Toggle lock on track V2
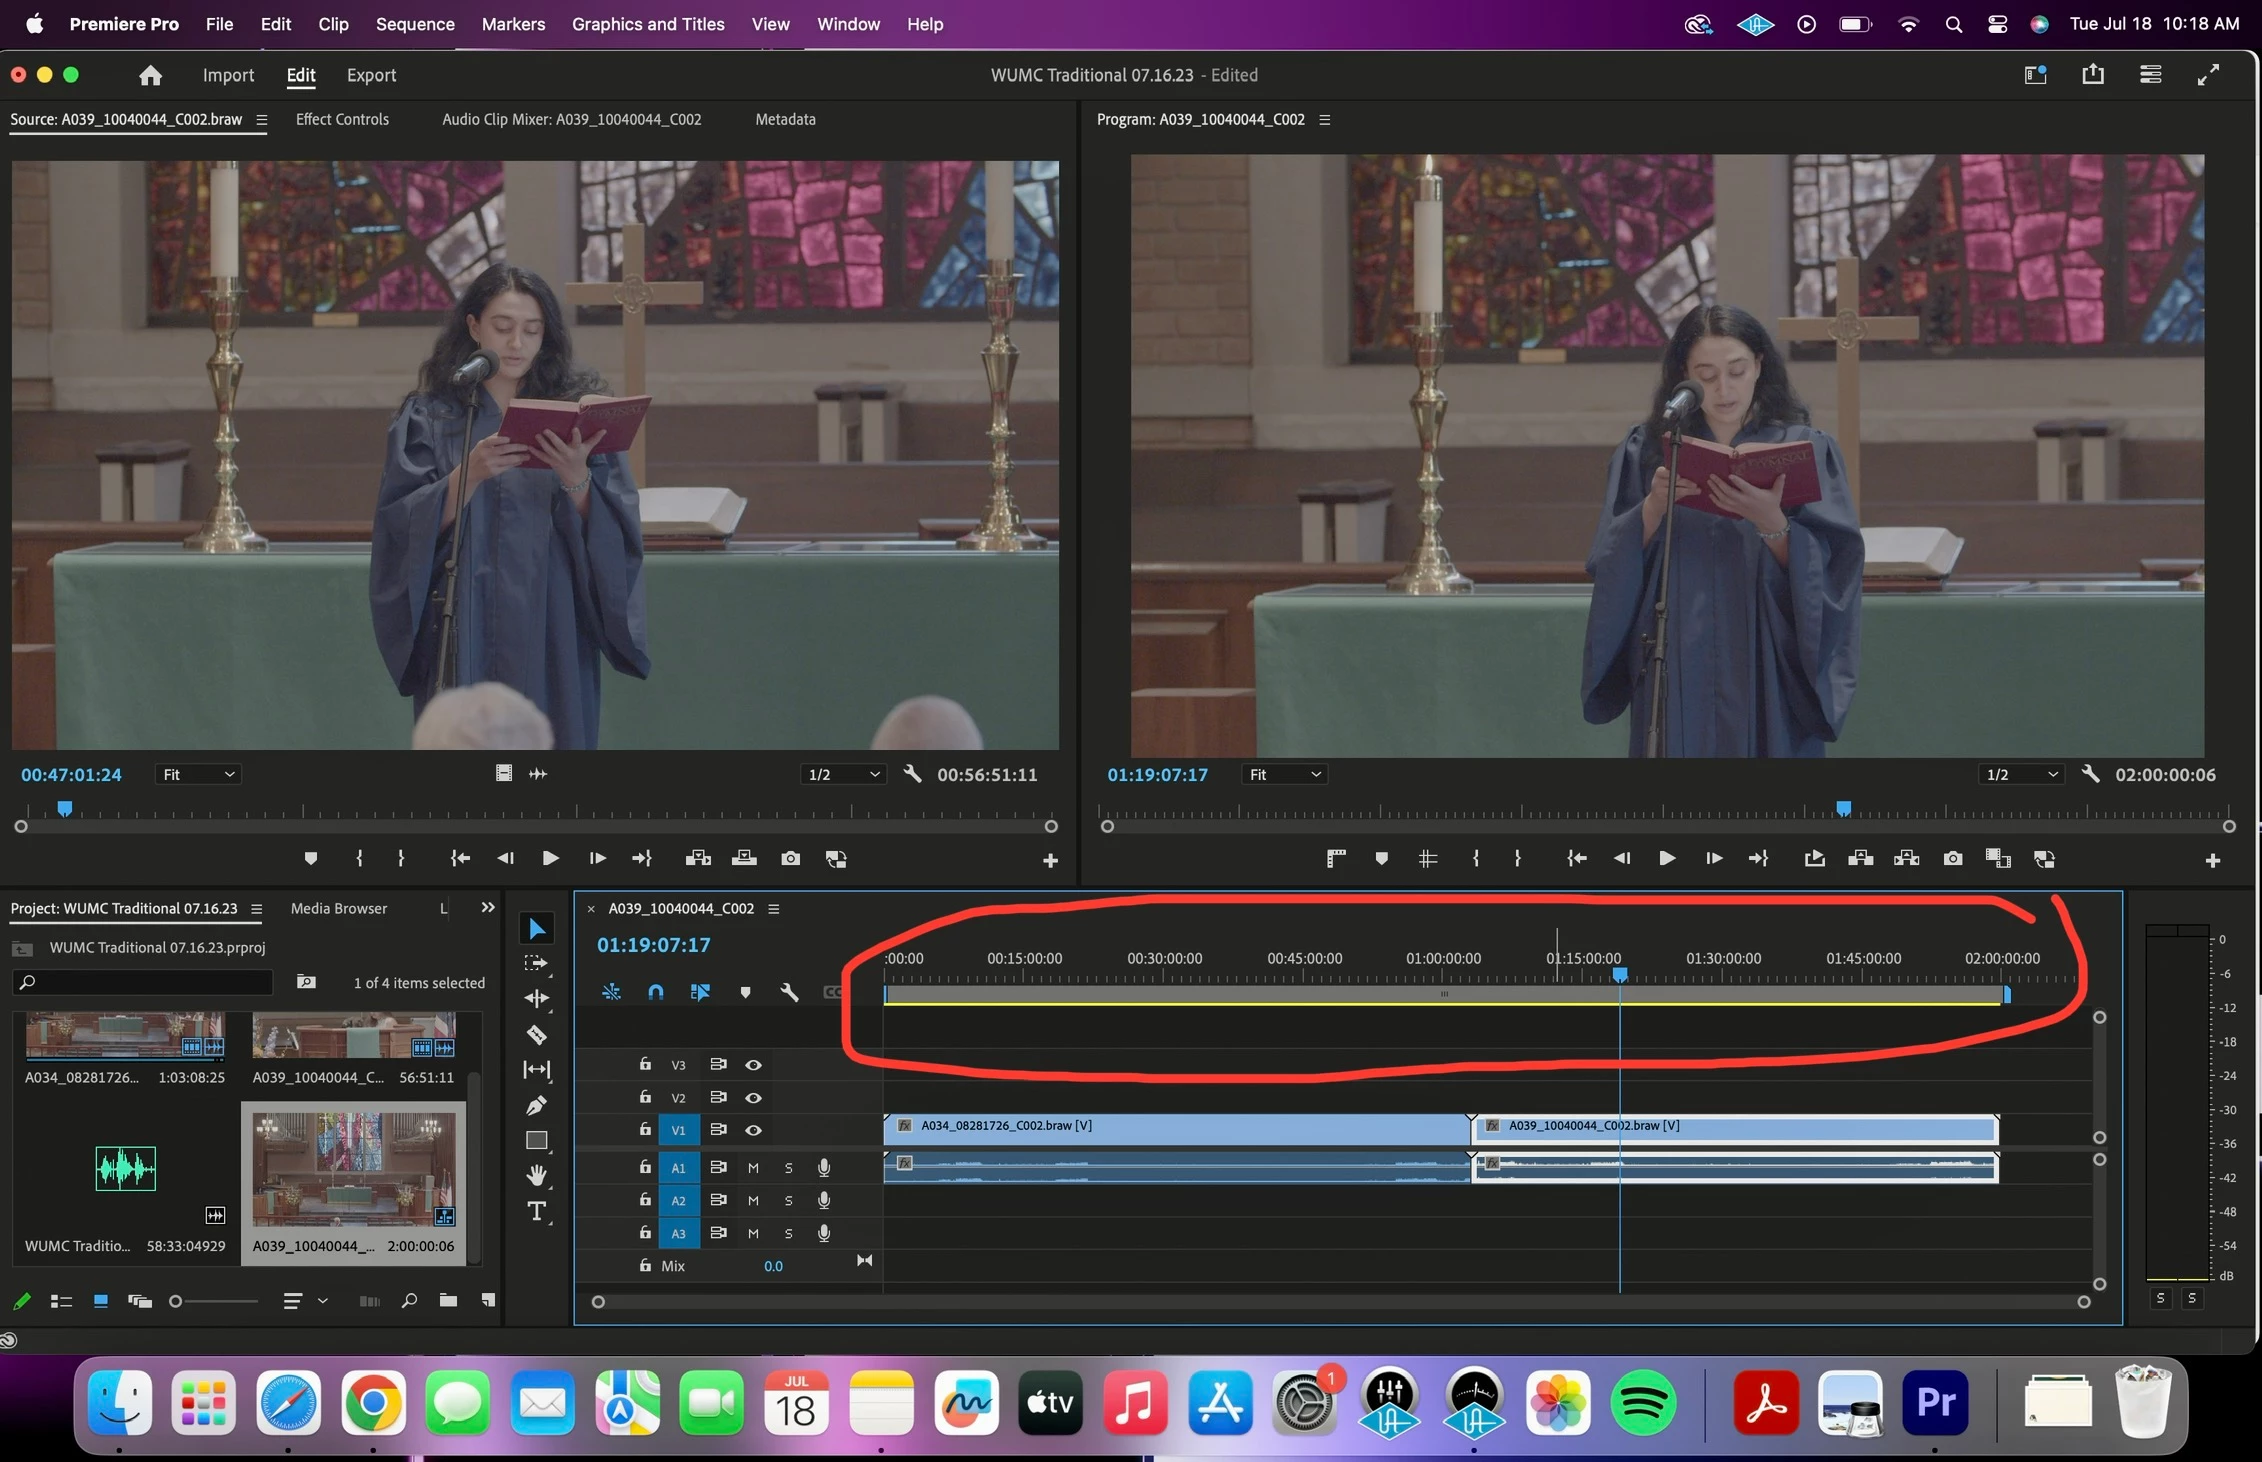The height and width of the screenshot is (1462, 2262). (x=645, y=1097)
